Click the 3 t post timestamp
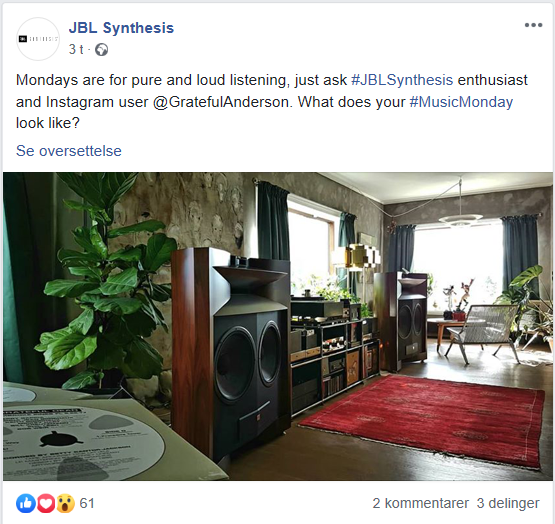Screen dimensions: 555x524 [76, 50]
